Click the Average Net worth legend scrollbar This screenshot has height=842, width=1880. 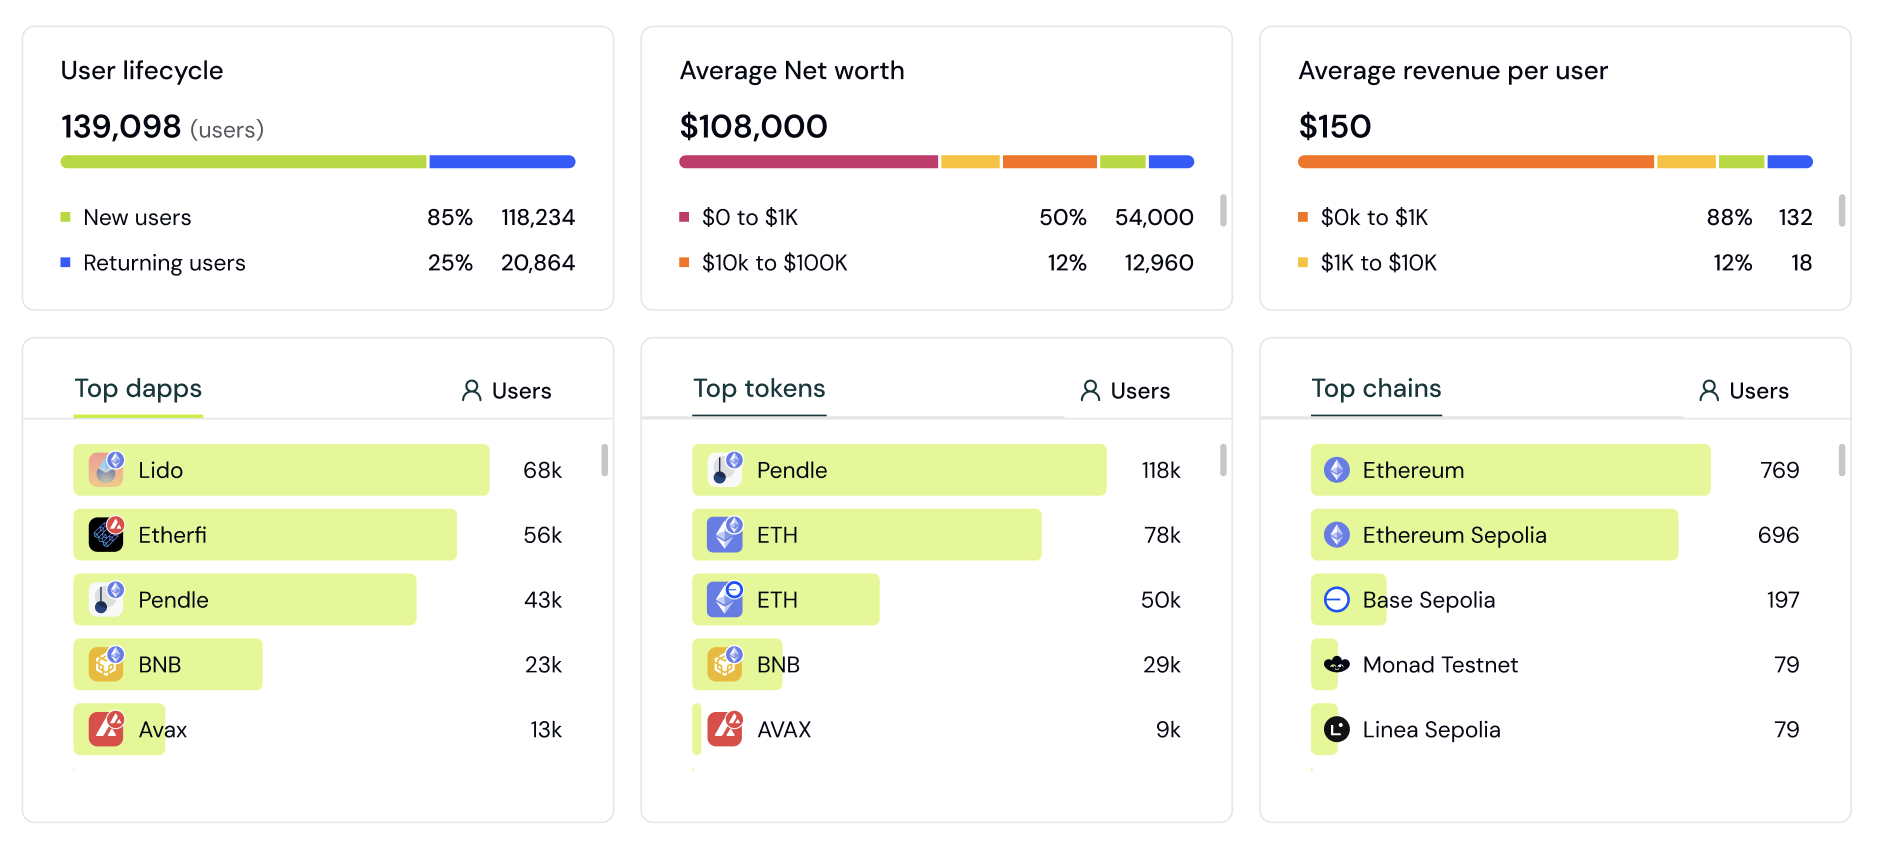[x=1223, y=210]
